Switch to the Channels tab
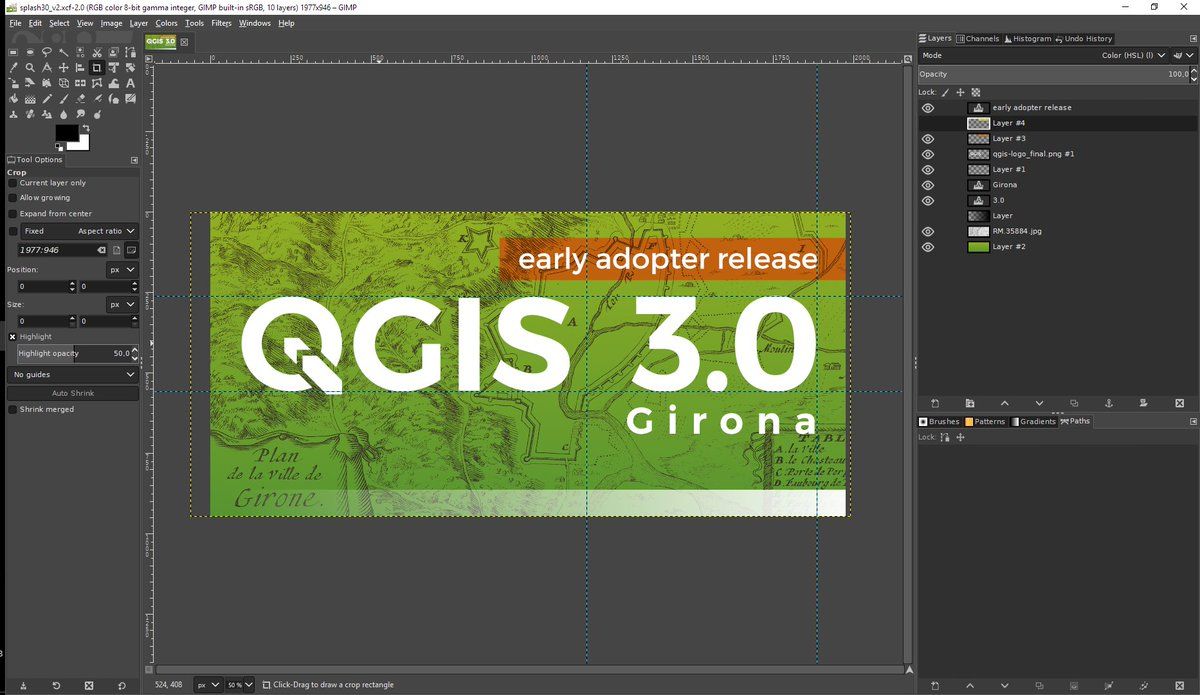Image resolution: width=1200 pixels, height=695 pixels. click(978, 39)
